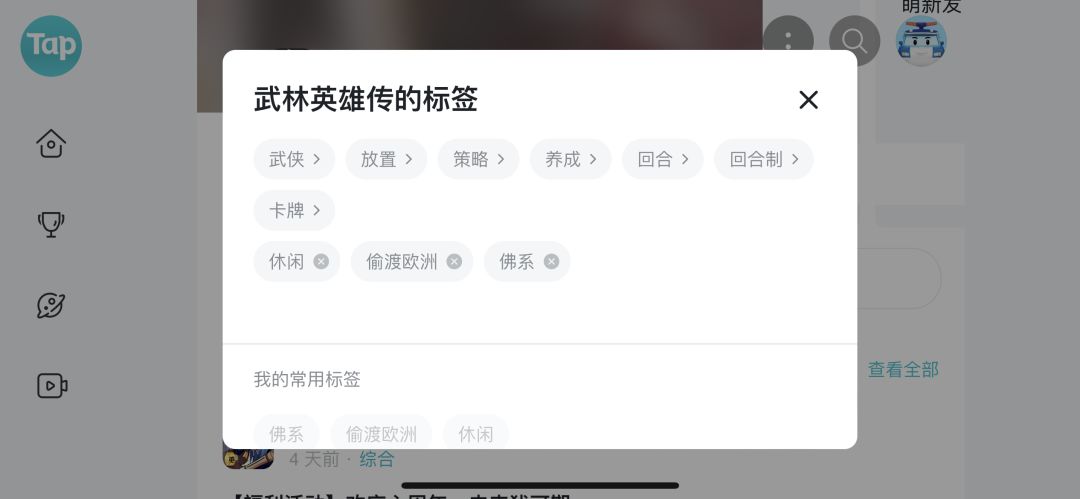Expand the 卡牌 tag chevron
The image size is (1080, 499).
click(x=316, y=210)
